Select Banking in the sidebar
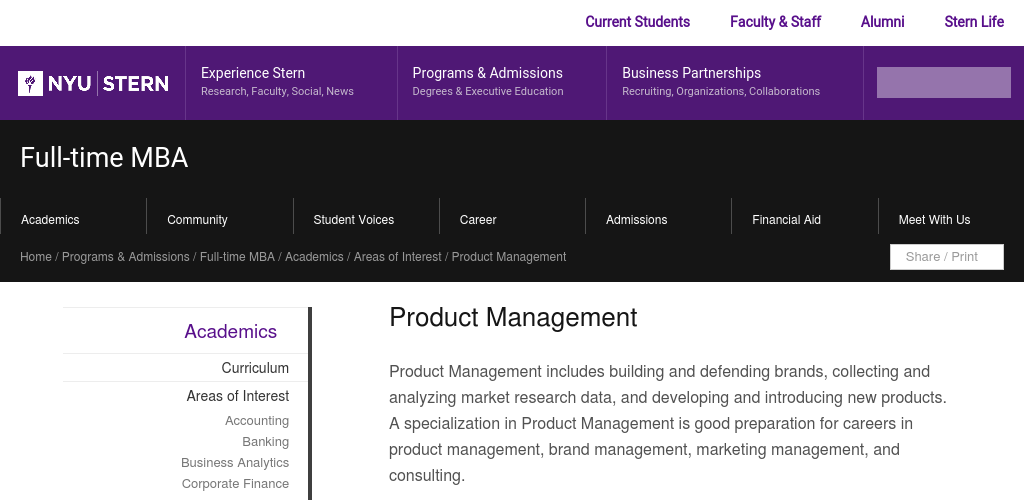 click(x=266, y=442)
